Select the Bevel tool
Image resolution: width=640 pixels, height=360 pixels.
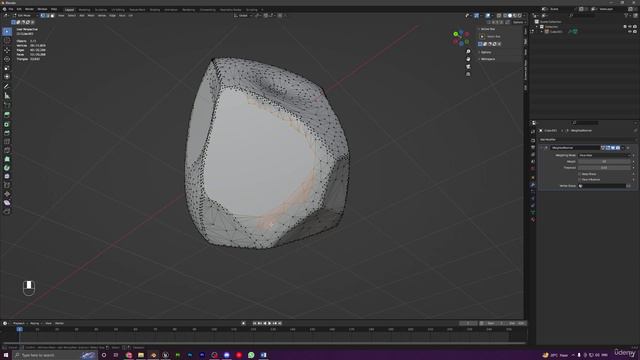tap(7, 133)
